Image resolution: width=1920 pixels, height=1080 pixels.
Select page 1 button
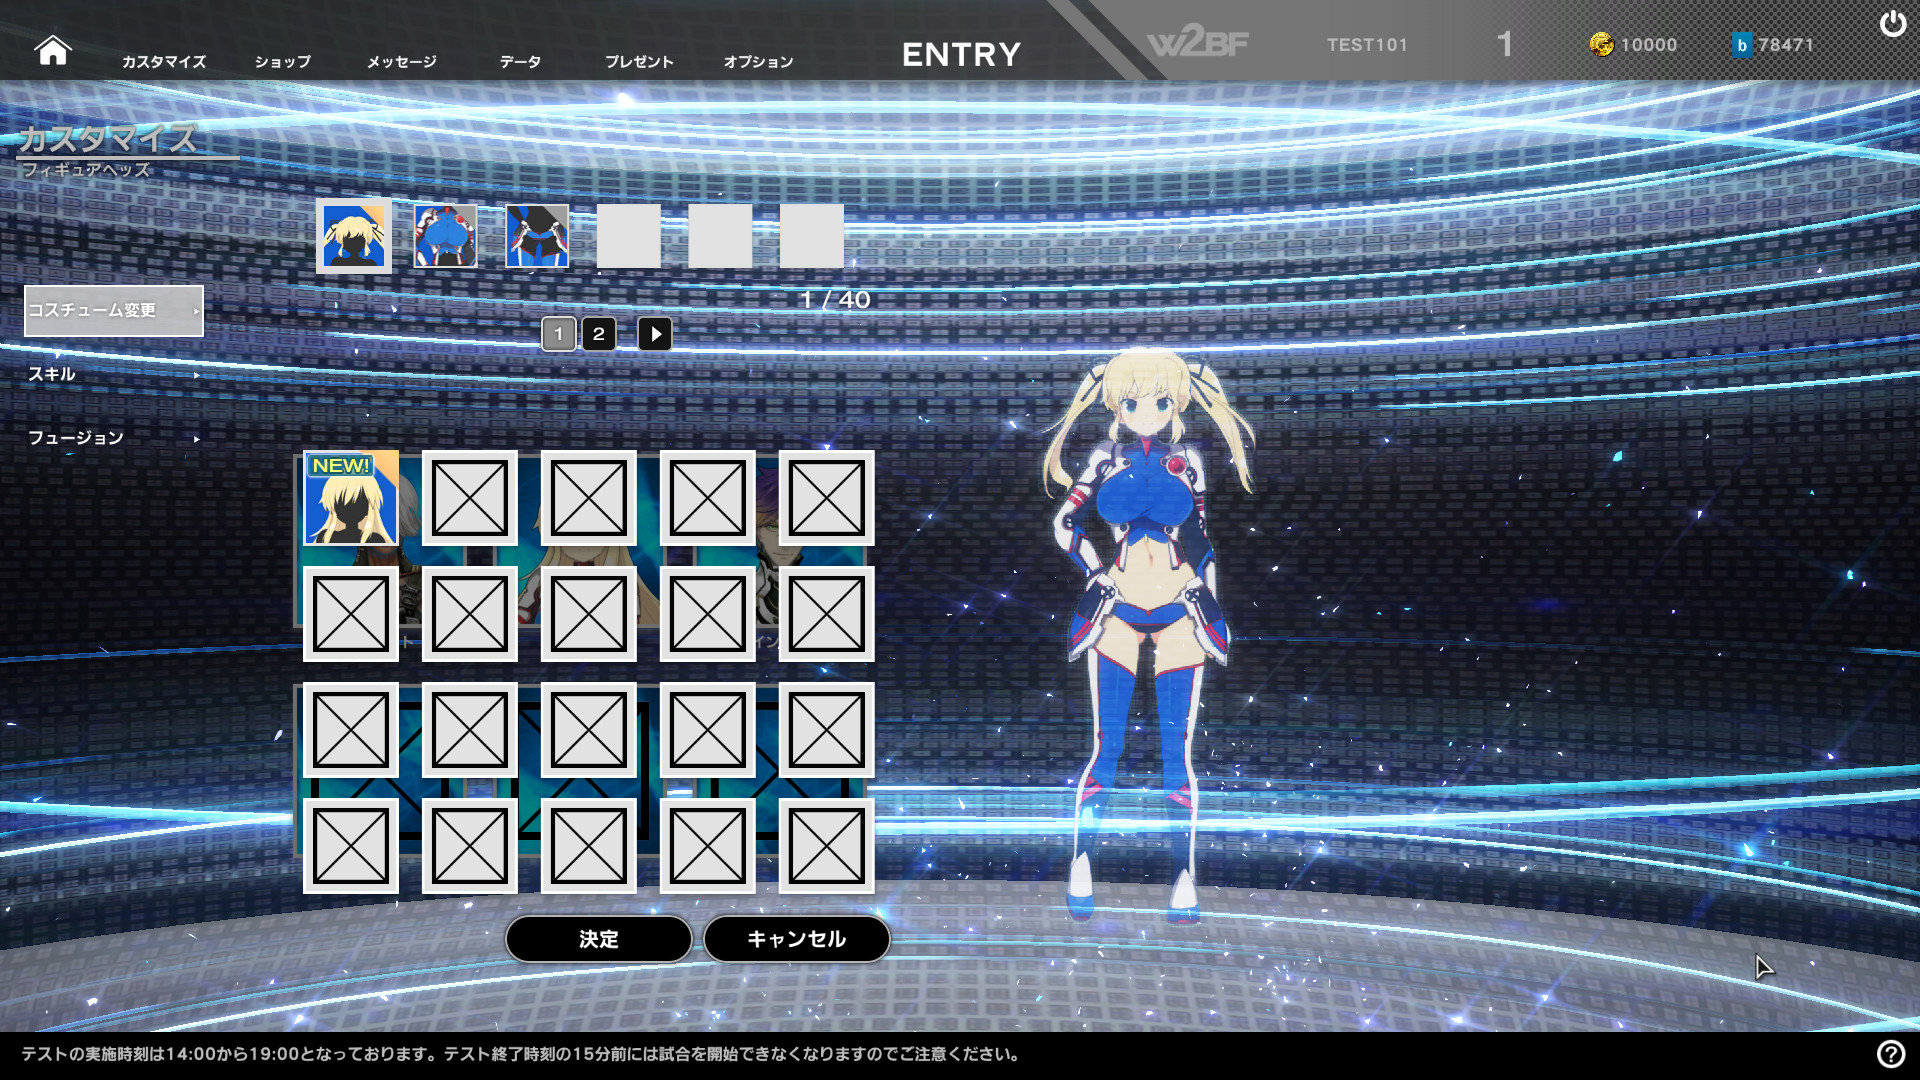tap(558, 334)
